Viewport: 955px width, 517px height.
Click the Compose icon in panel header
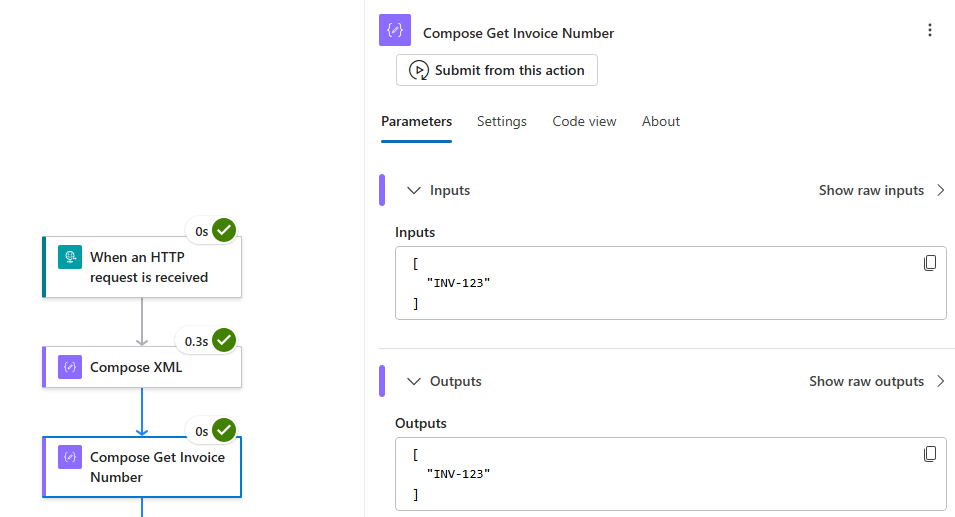pos(395,31)
